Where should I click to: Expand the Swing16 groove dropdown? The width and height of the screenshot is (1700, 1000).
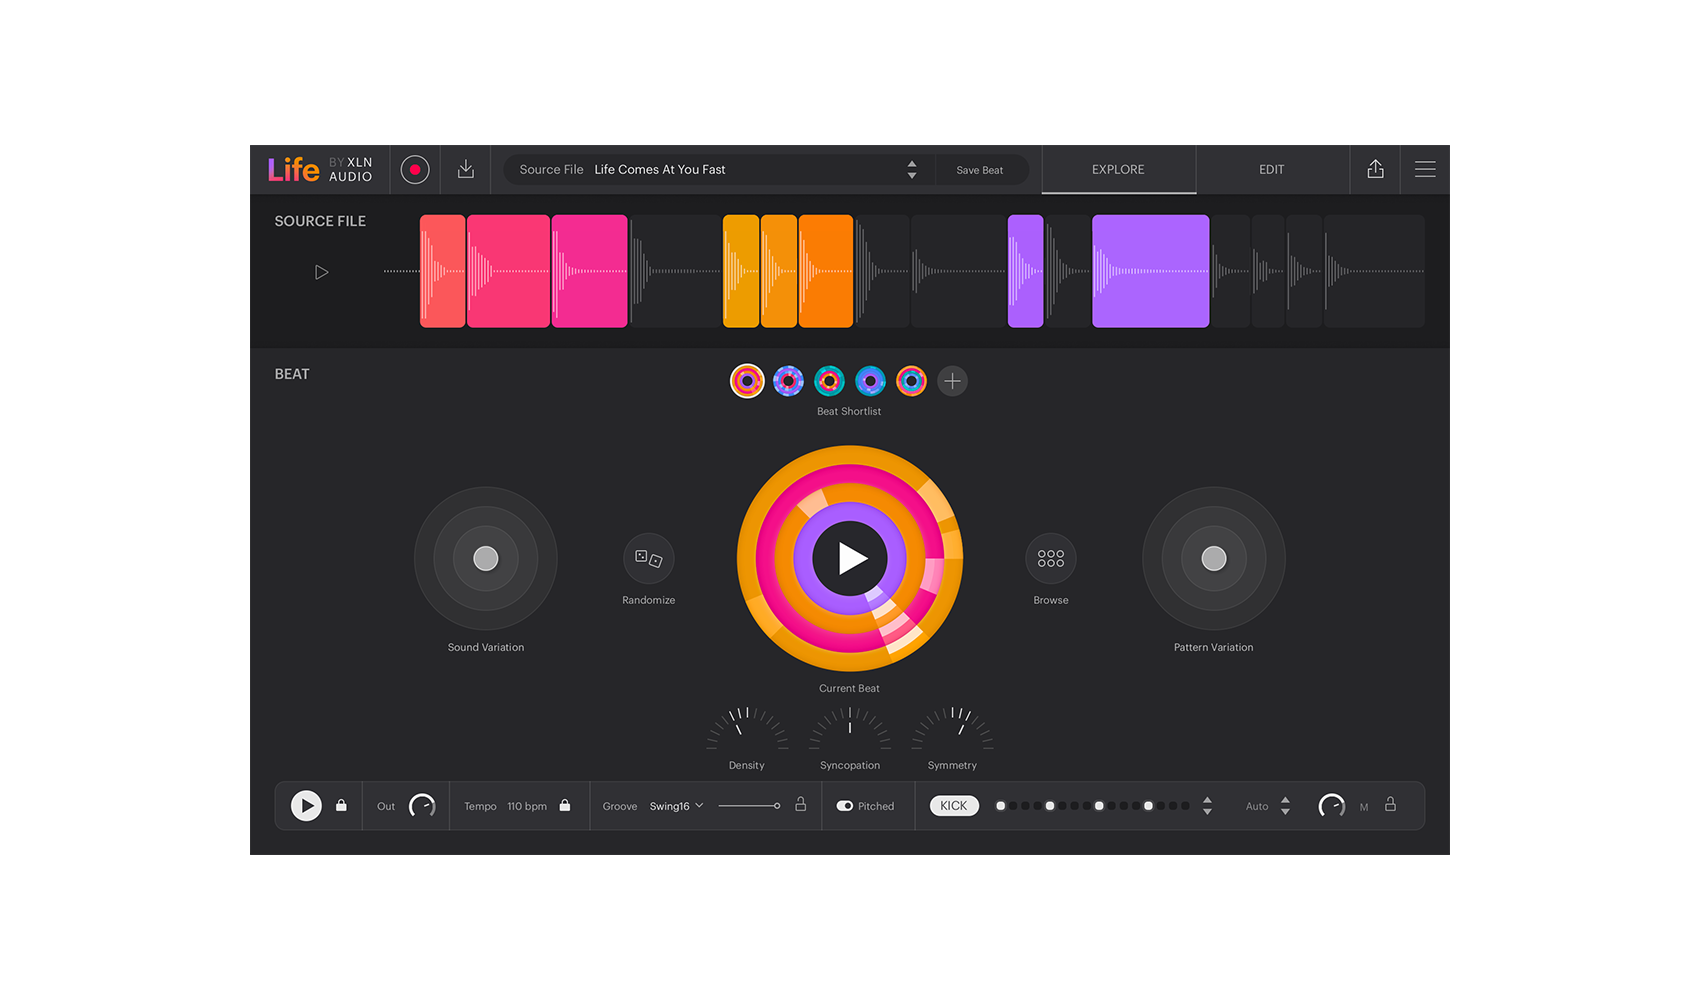677,806
